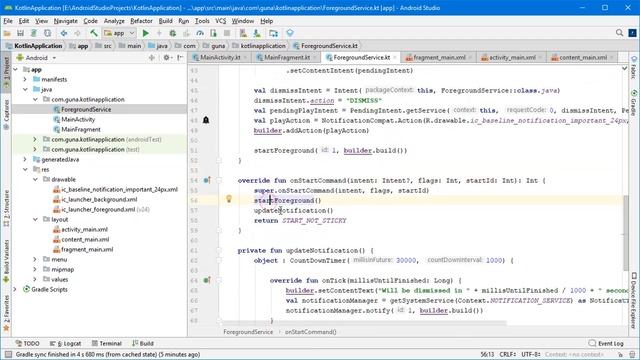Click the project panel settings gear icon

pyautogui.click(x=167, y=58)
